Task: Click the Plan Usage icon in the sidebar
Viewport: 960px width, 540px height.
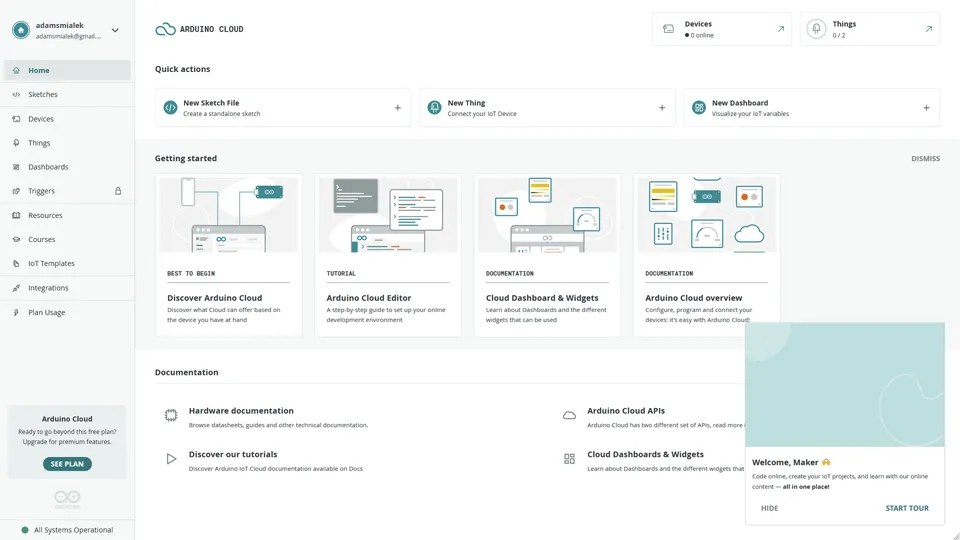Action: (x=16, y=312)
